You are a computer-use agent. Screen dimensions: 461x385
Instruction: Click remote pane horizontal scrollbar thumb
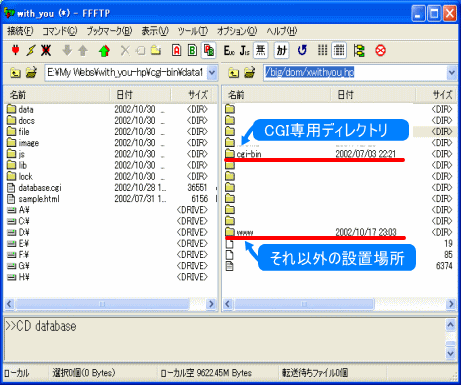(x=304, y=304)
